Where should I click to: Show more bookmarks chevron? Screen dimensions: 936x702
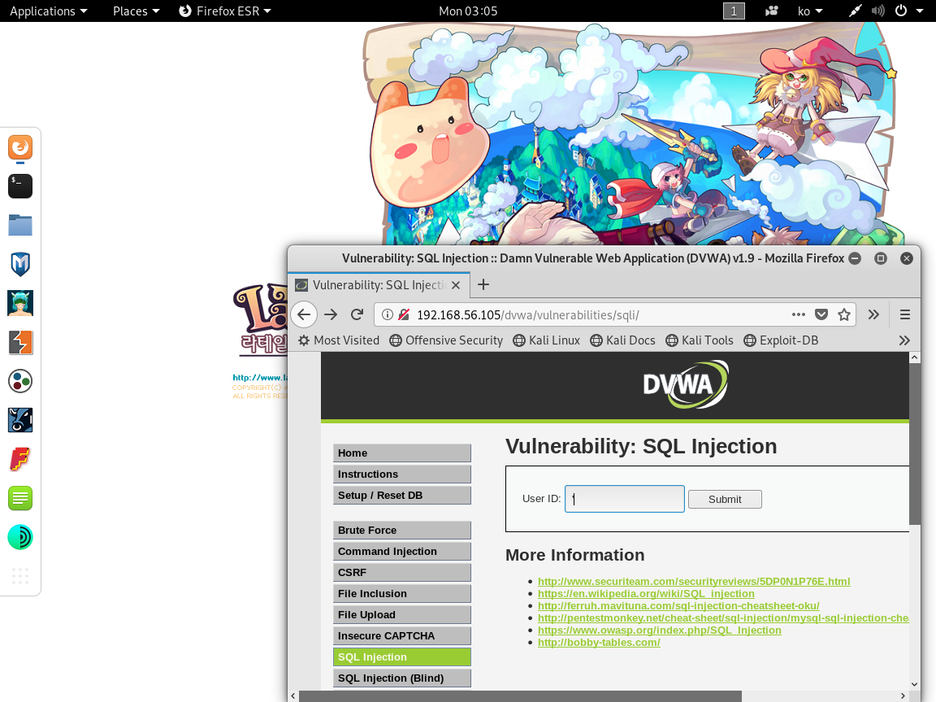904,340
